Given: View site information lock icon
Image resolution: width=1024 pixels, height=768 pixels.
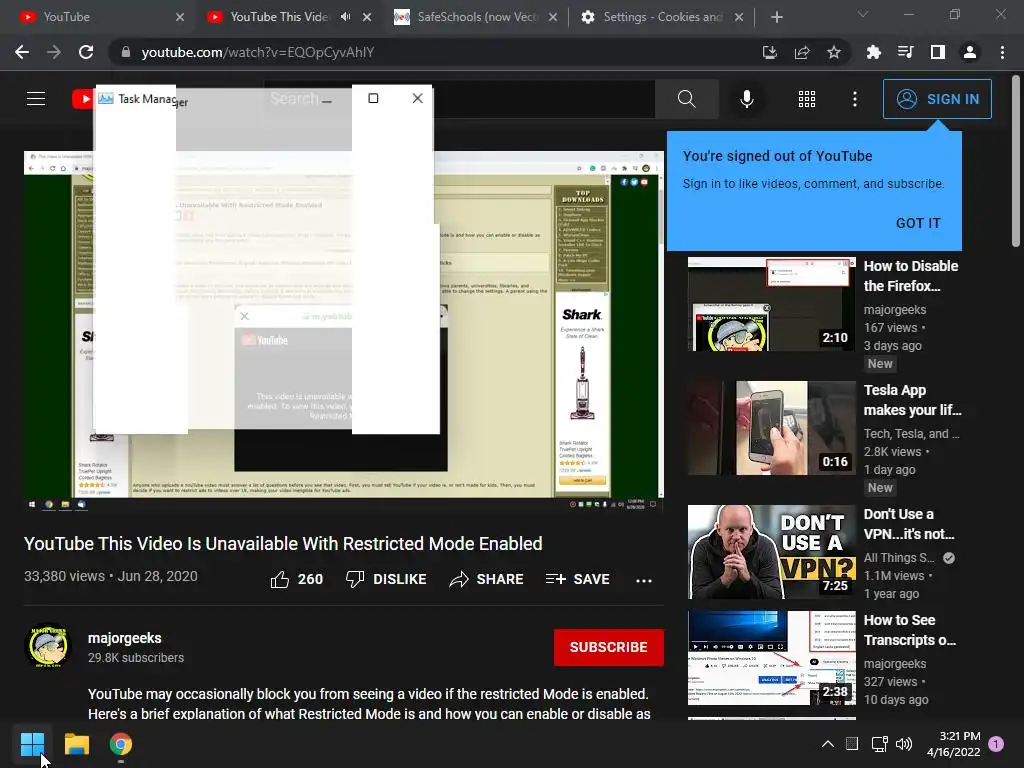Looking at the screenshot, I should coord(126,52).
